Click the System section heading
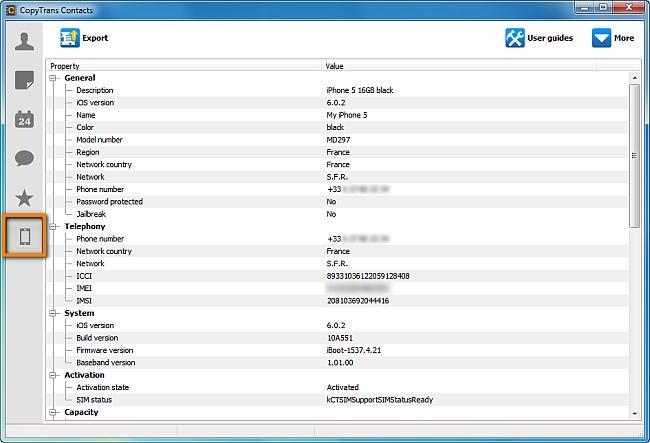The width and height of the screenshot is (650, 443). [79, 313]
